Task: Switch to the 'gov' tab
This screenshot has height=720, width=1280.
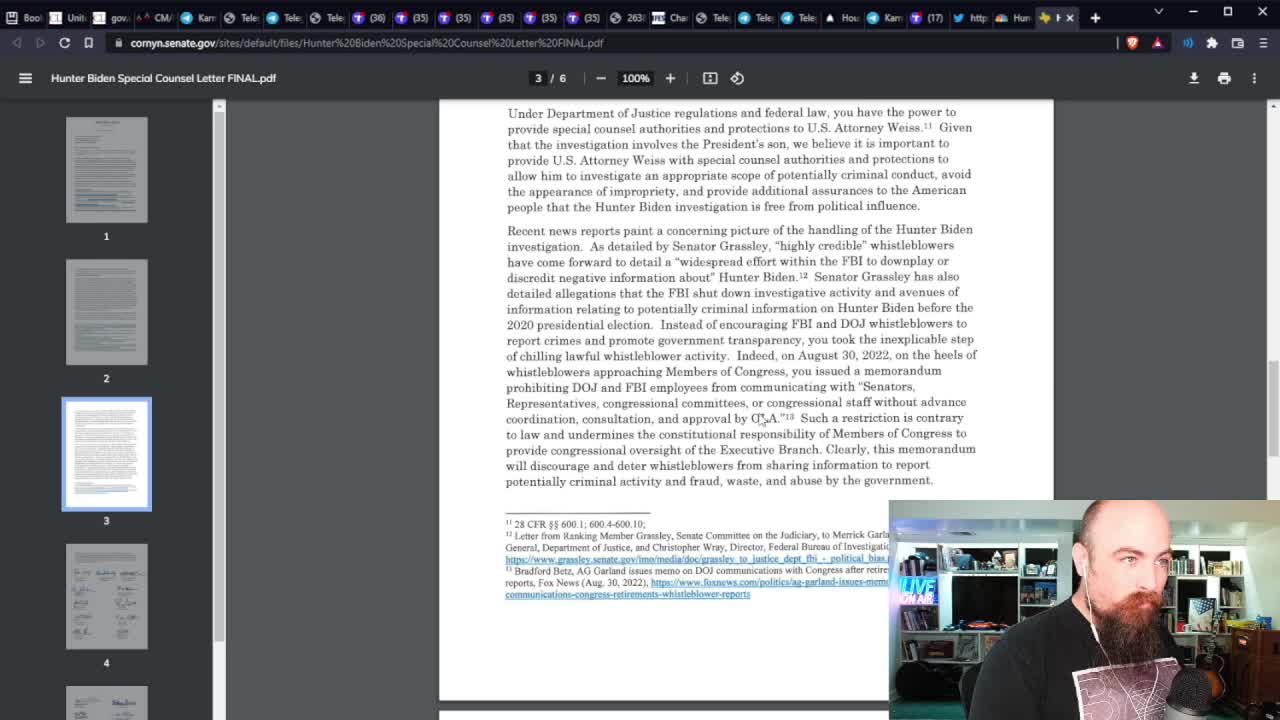Action: click(x=110, y=18)
